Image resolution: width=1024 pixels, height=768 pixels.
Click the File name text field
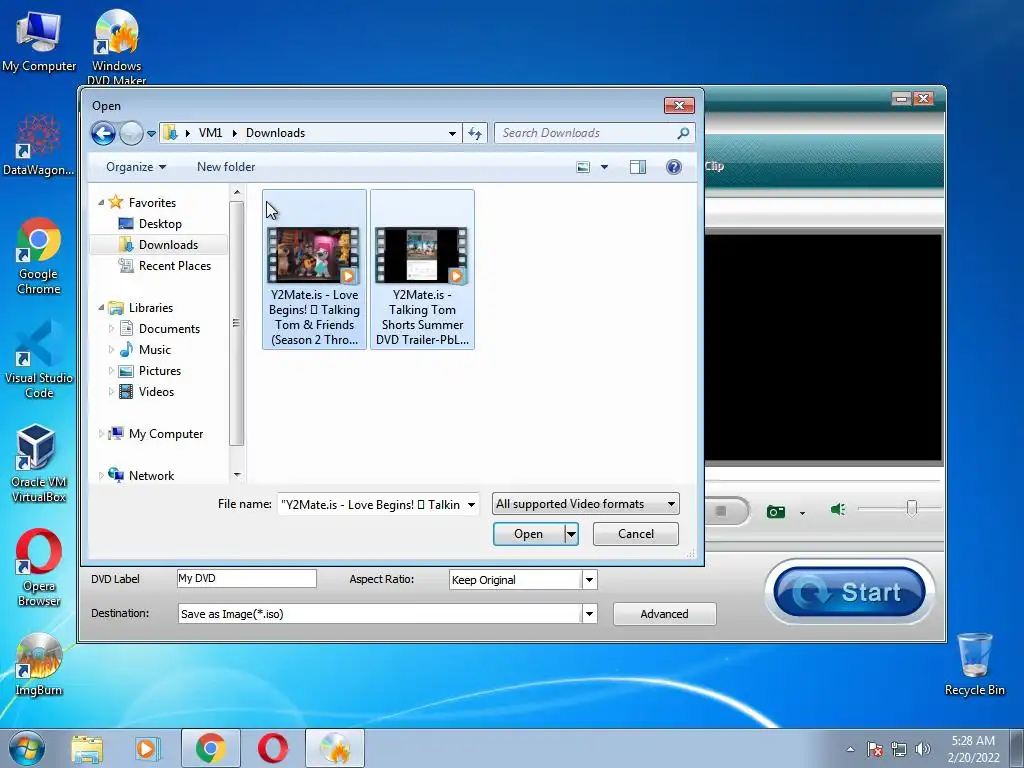371,505
